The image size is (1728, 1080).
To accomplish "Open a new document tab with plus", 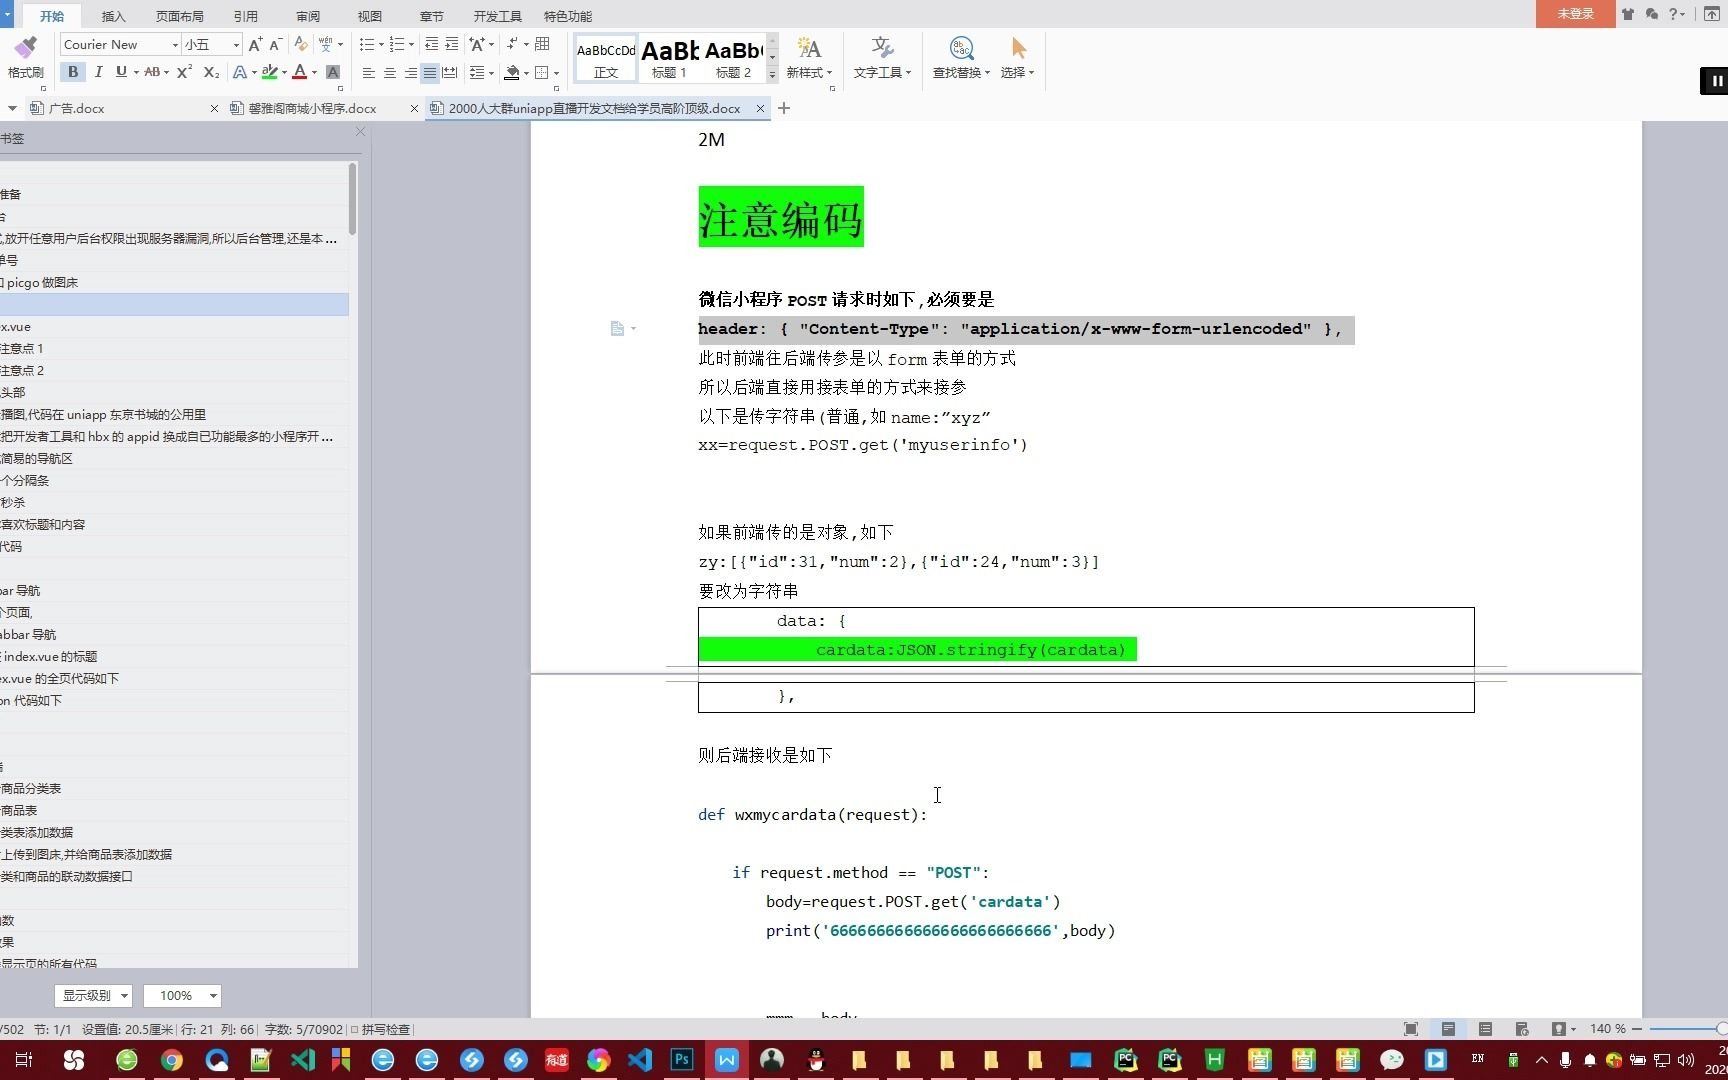I will coord(784,108).
